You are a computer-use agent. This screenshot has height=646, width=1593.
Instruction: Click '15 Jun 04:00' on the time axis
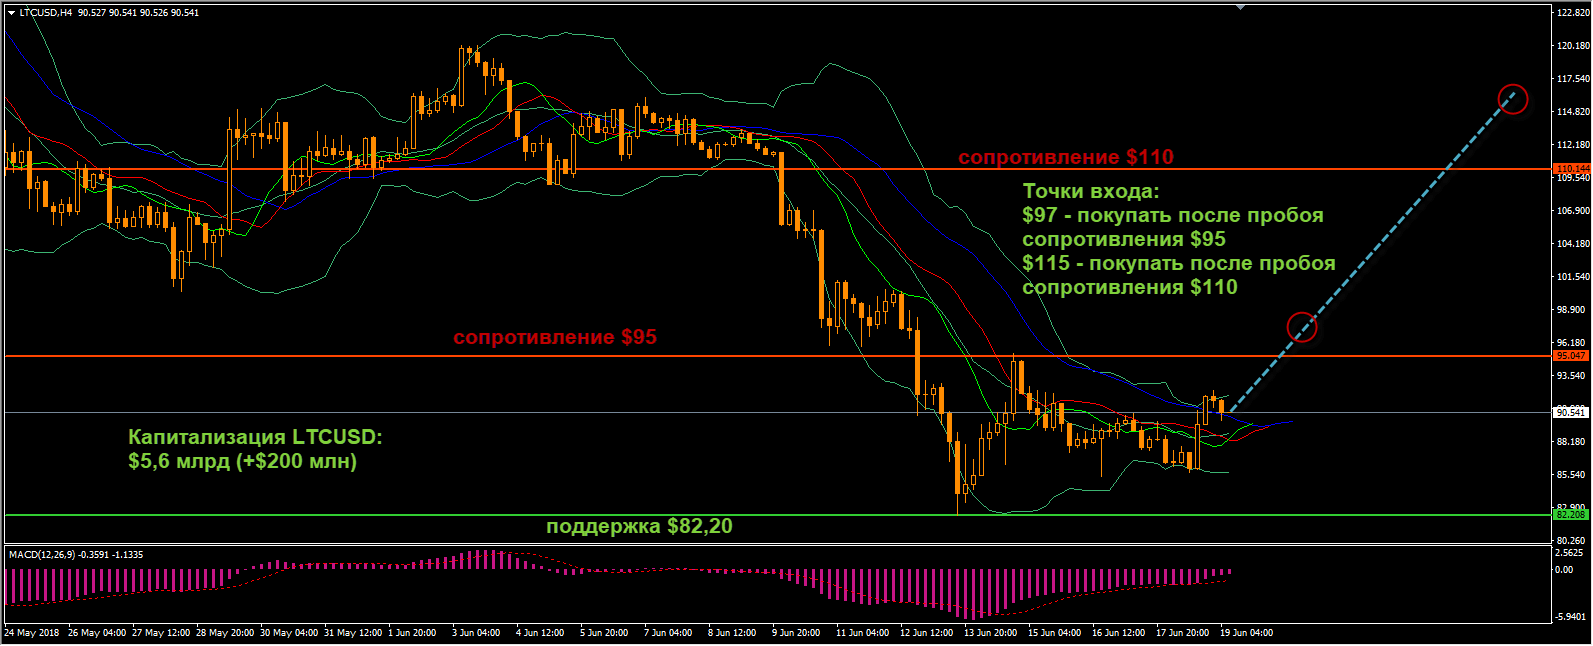tap(1054, 633)
